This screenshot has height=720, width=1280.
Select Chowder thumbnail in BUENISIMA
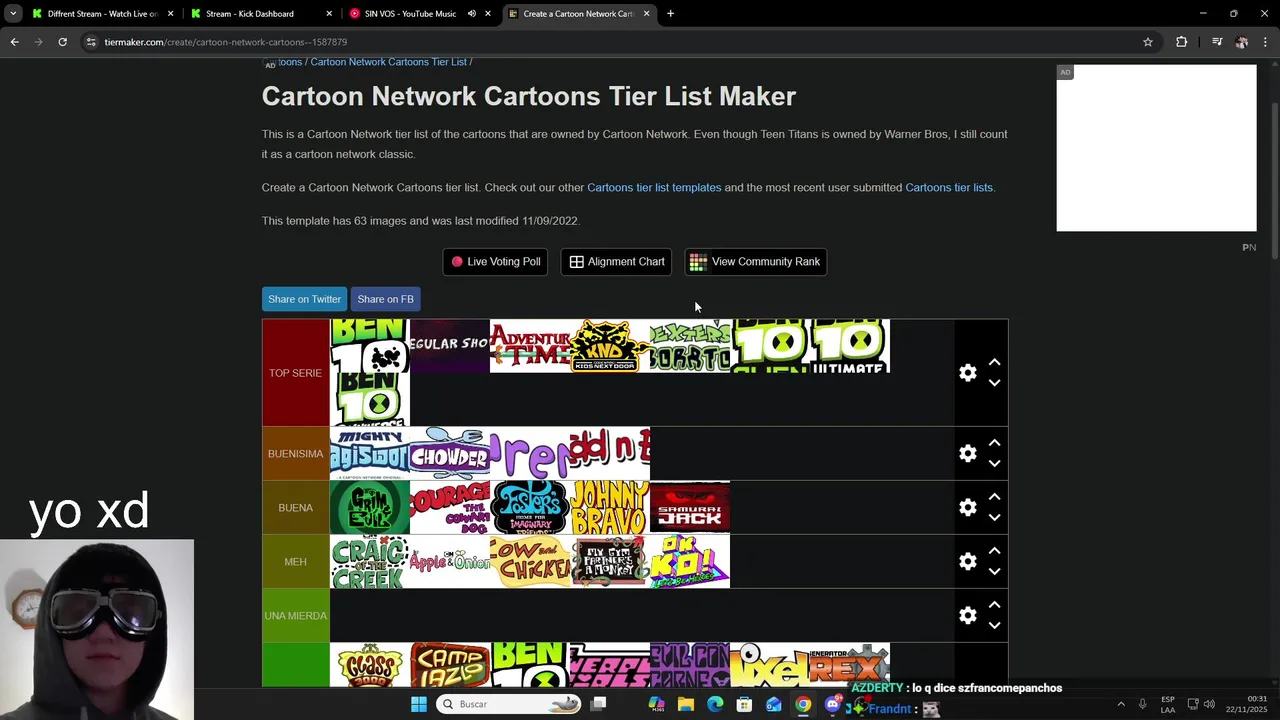(x=450, y=454)
